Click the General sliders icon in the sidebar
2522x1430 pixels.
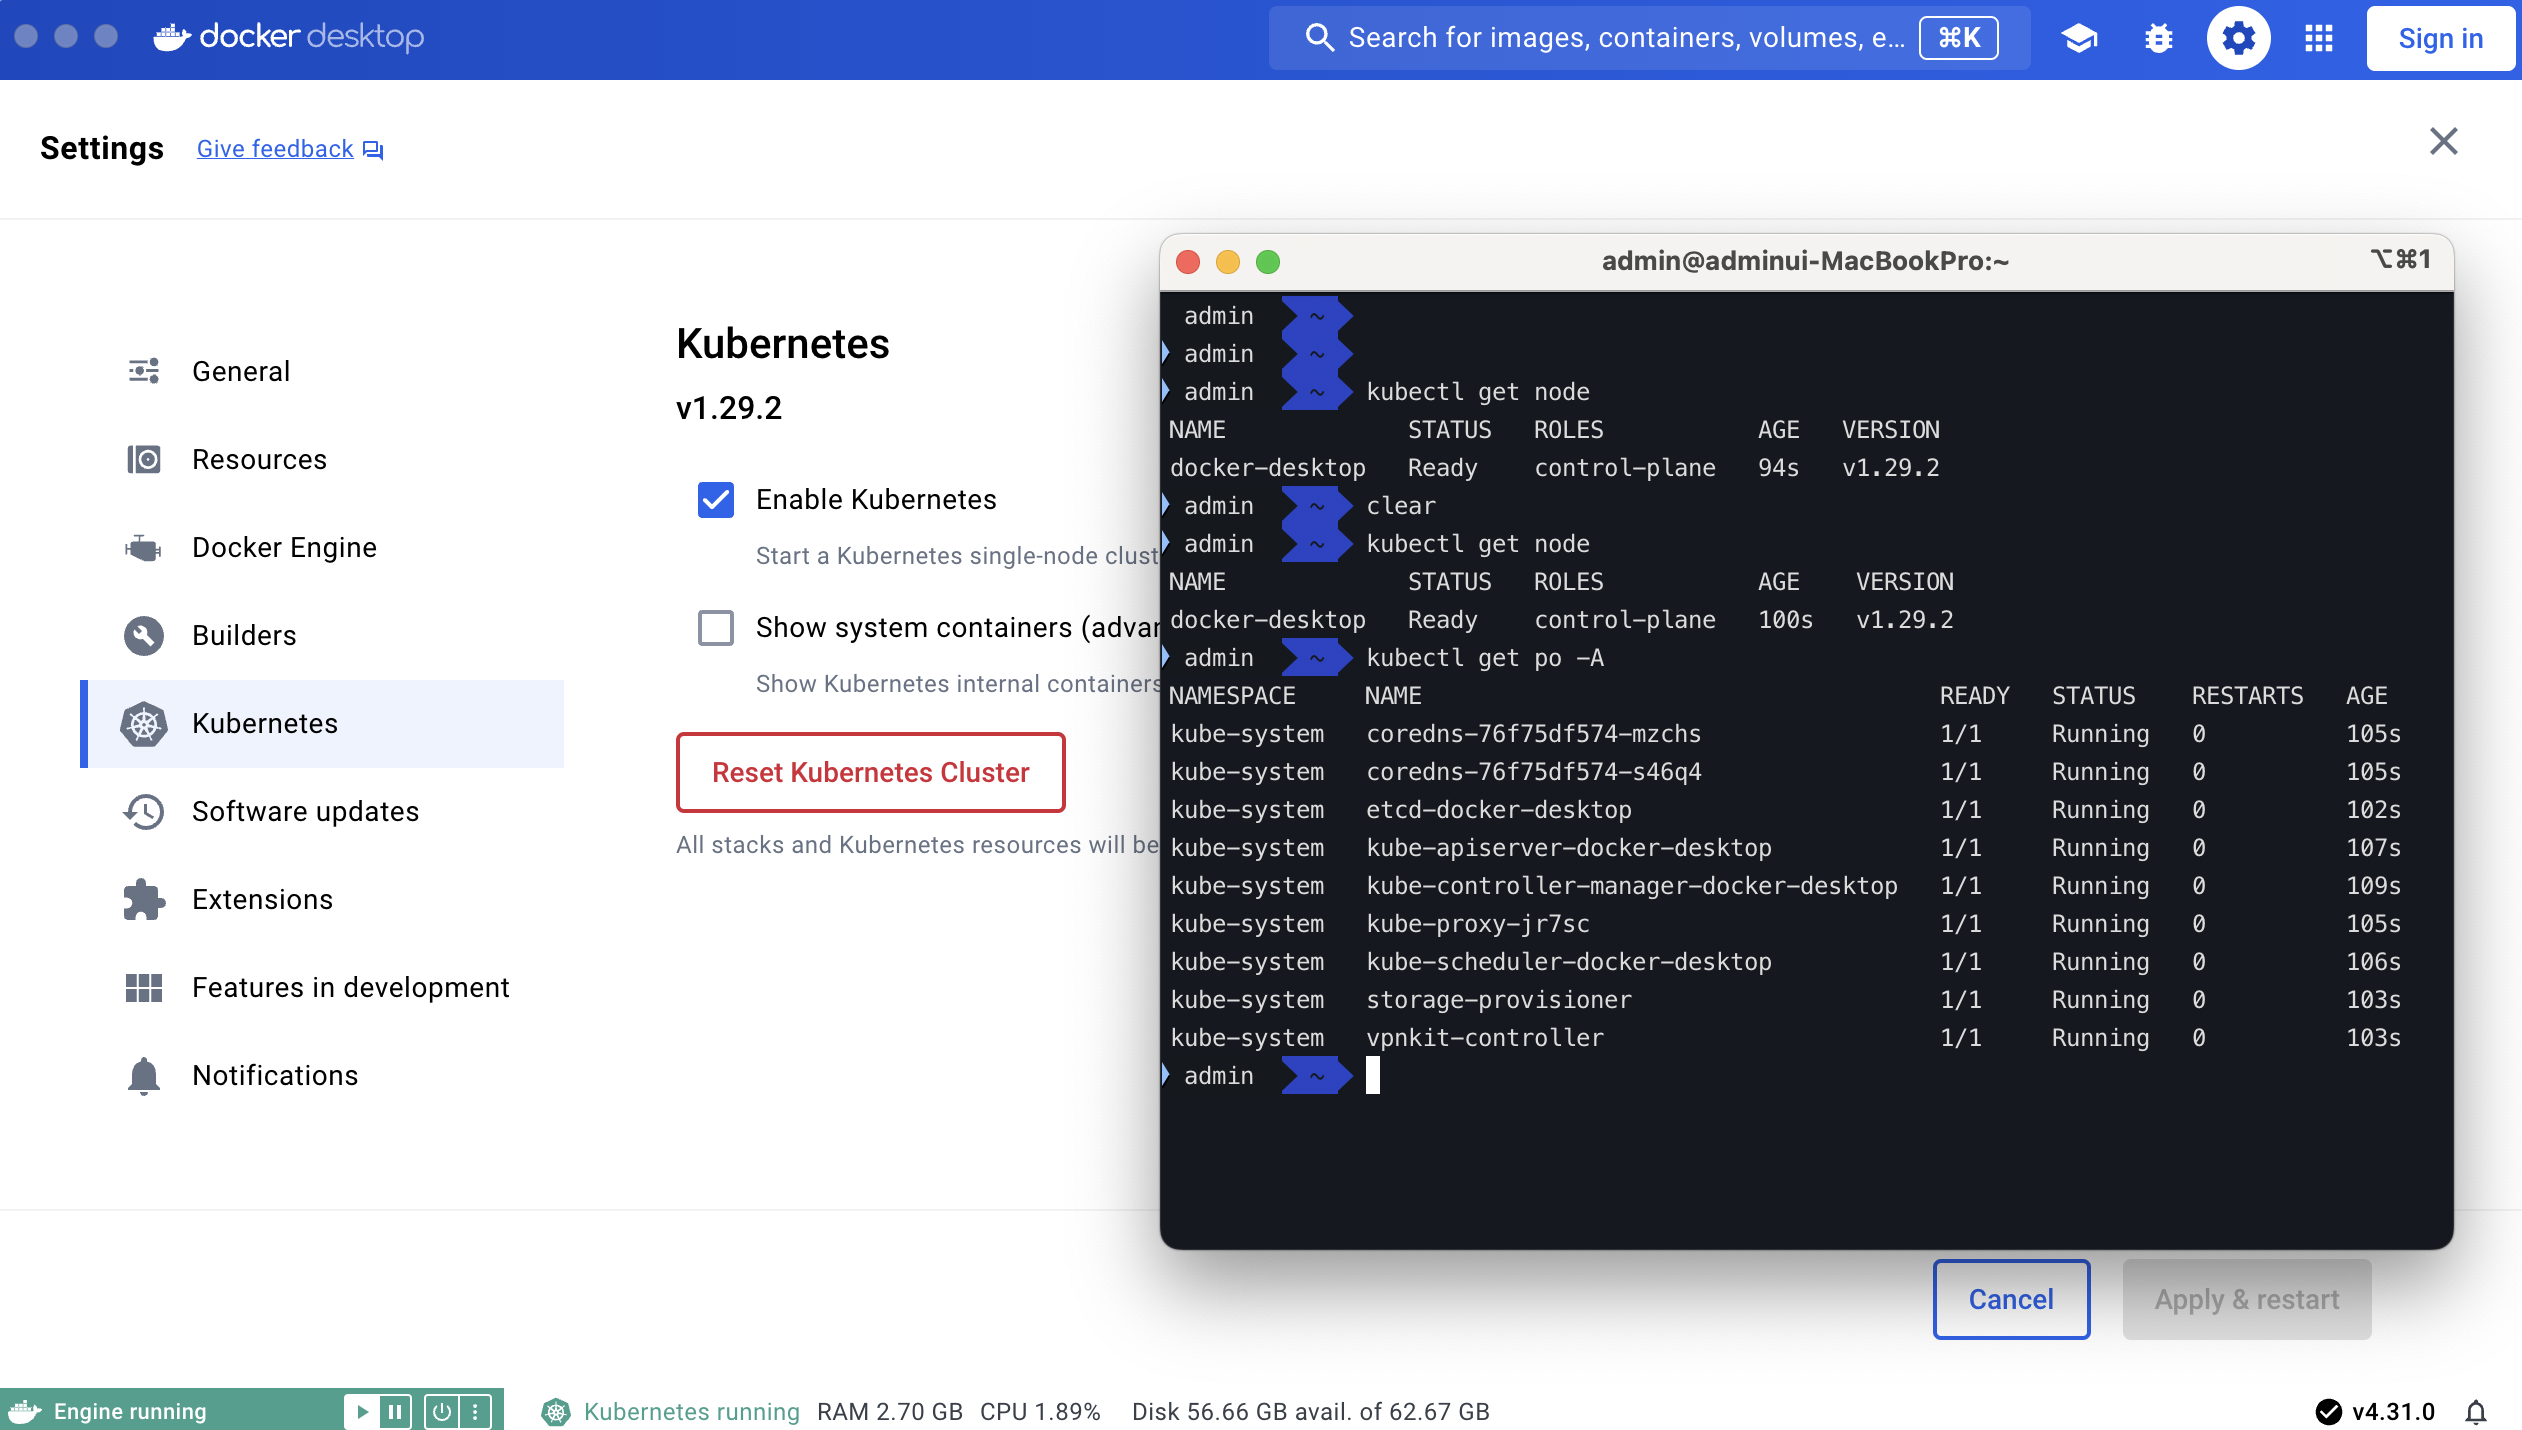pyautogui.click(x=144, y=371)
